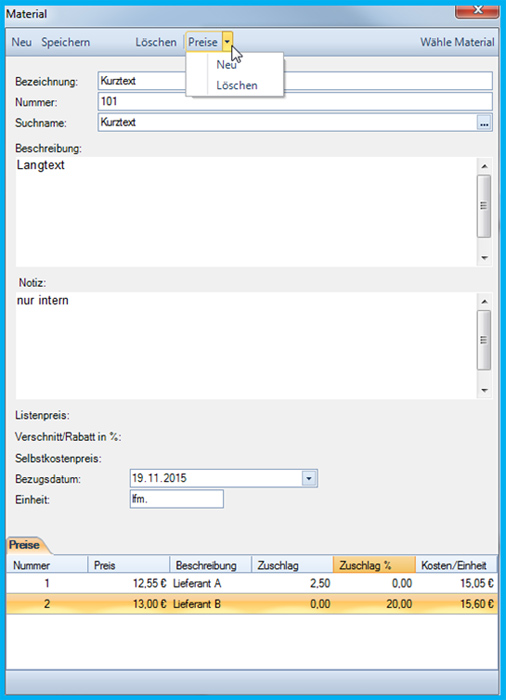Image resolution: width=506 pixels, height=700 pixels.
Task: Choose Löschen from the Preise dropdown menu
Action: pyautogui.click(x=237, y=85)
